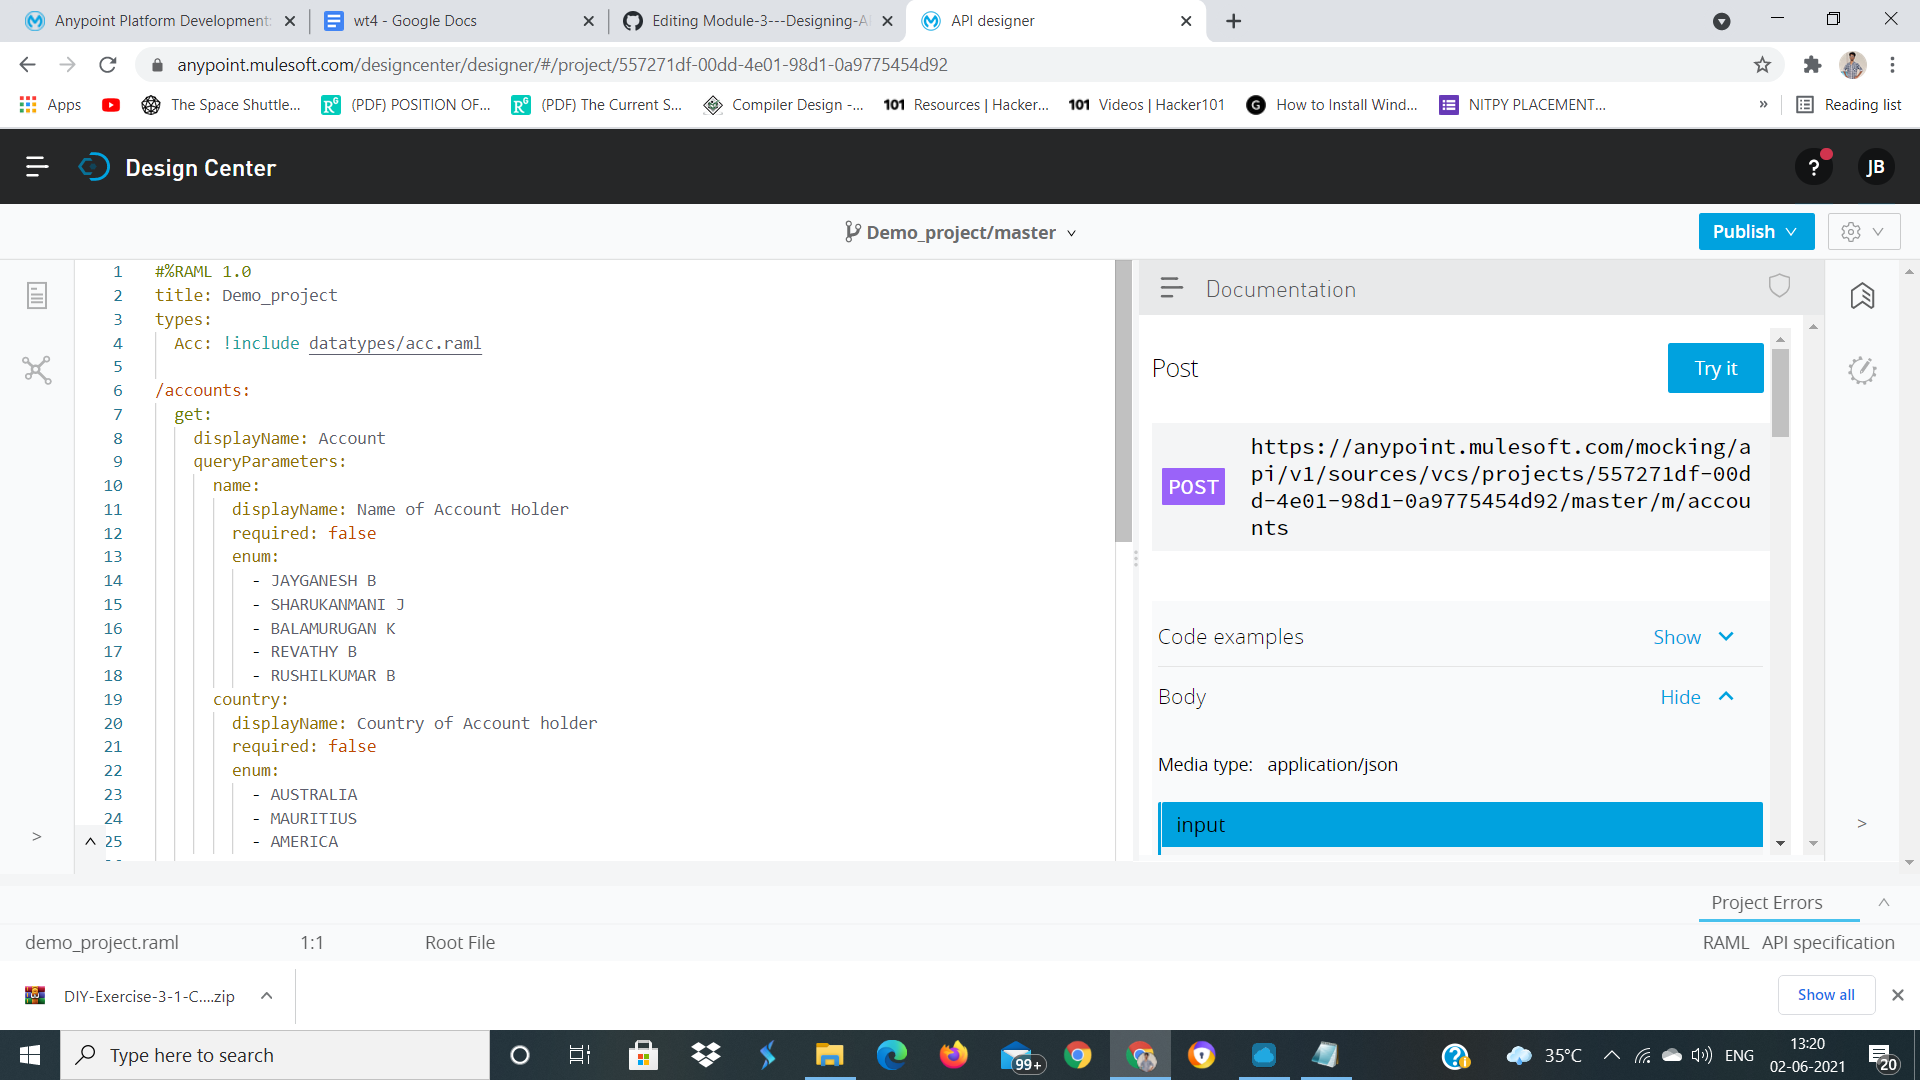This screenshot has width=1920, height=1080.
Task: Collapse the right panel with arrow
Action: [1862, 823]
